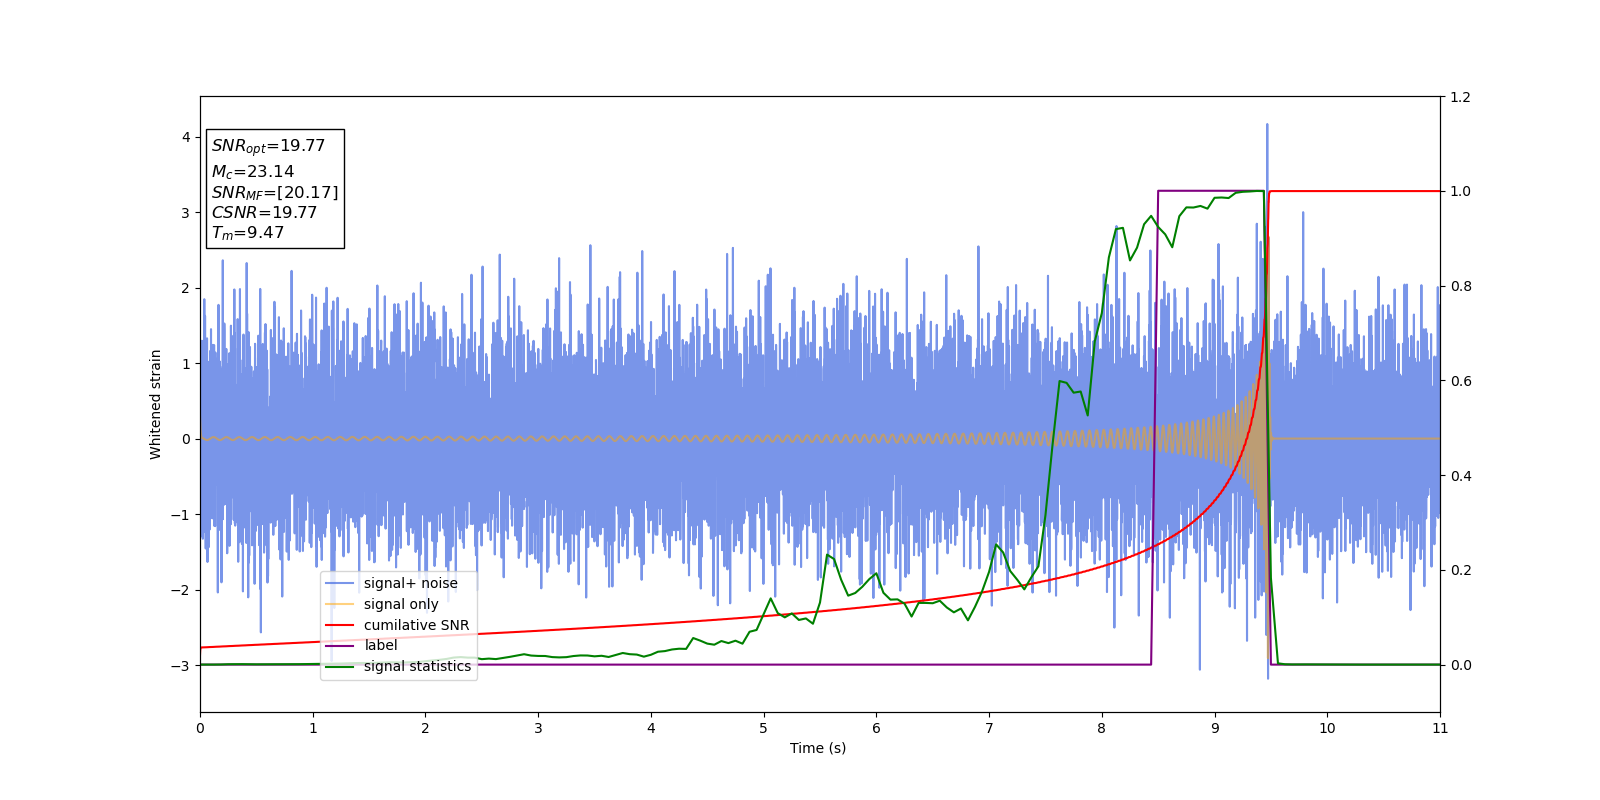Click the left y-axis tick label −3
The height and width of the screenshot is (800, 1600).
tap(179, 666)
